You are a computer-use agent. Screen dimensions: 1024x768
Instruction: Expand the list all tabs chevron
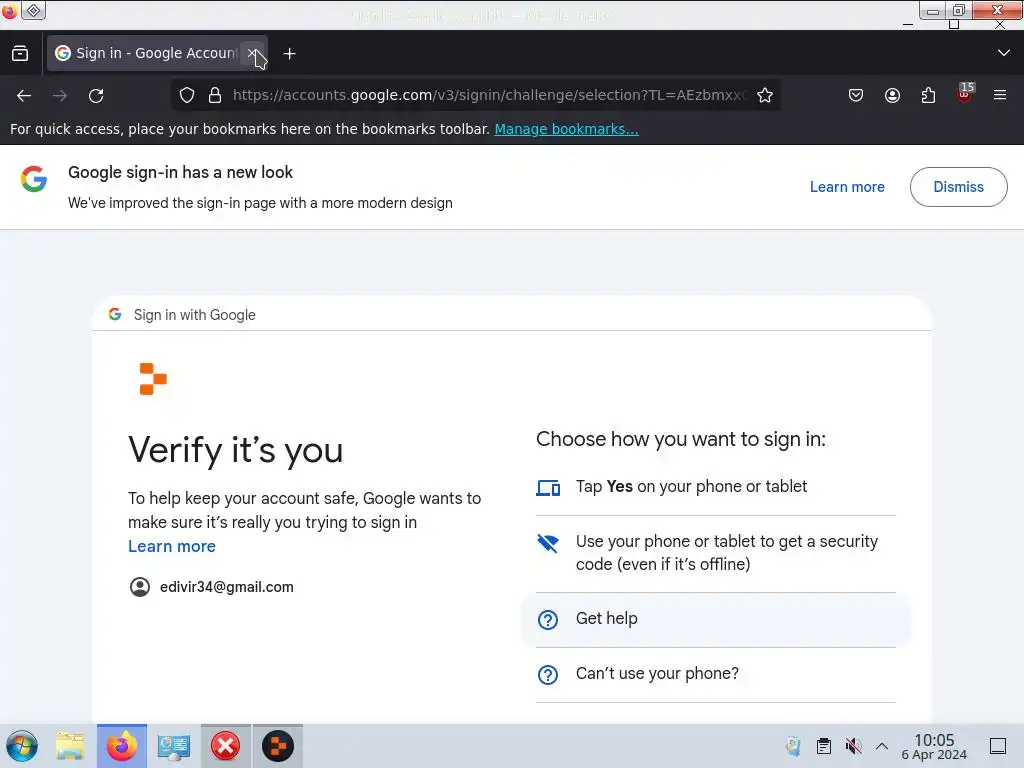coord(1004,53)
